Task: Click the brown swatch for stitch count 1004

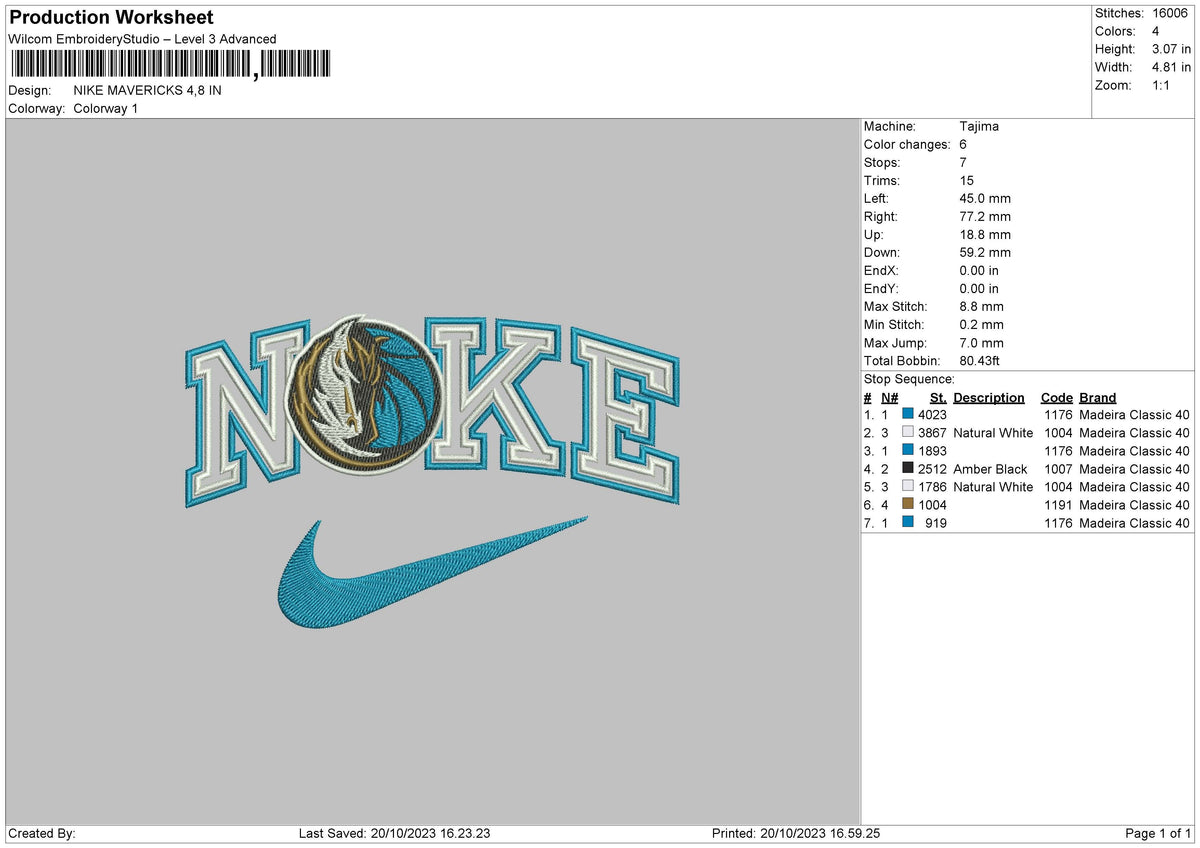Action: point(908,504)
